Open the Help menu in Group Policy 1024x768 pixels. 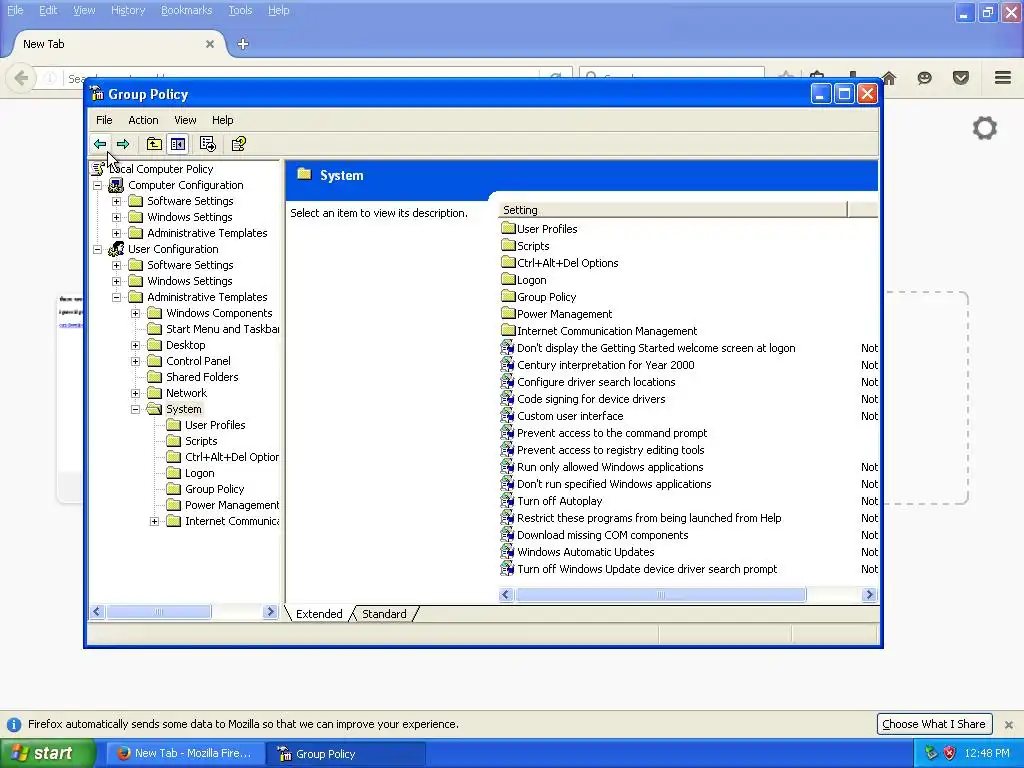(x=222, y=120)
